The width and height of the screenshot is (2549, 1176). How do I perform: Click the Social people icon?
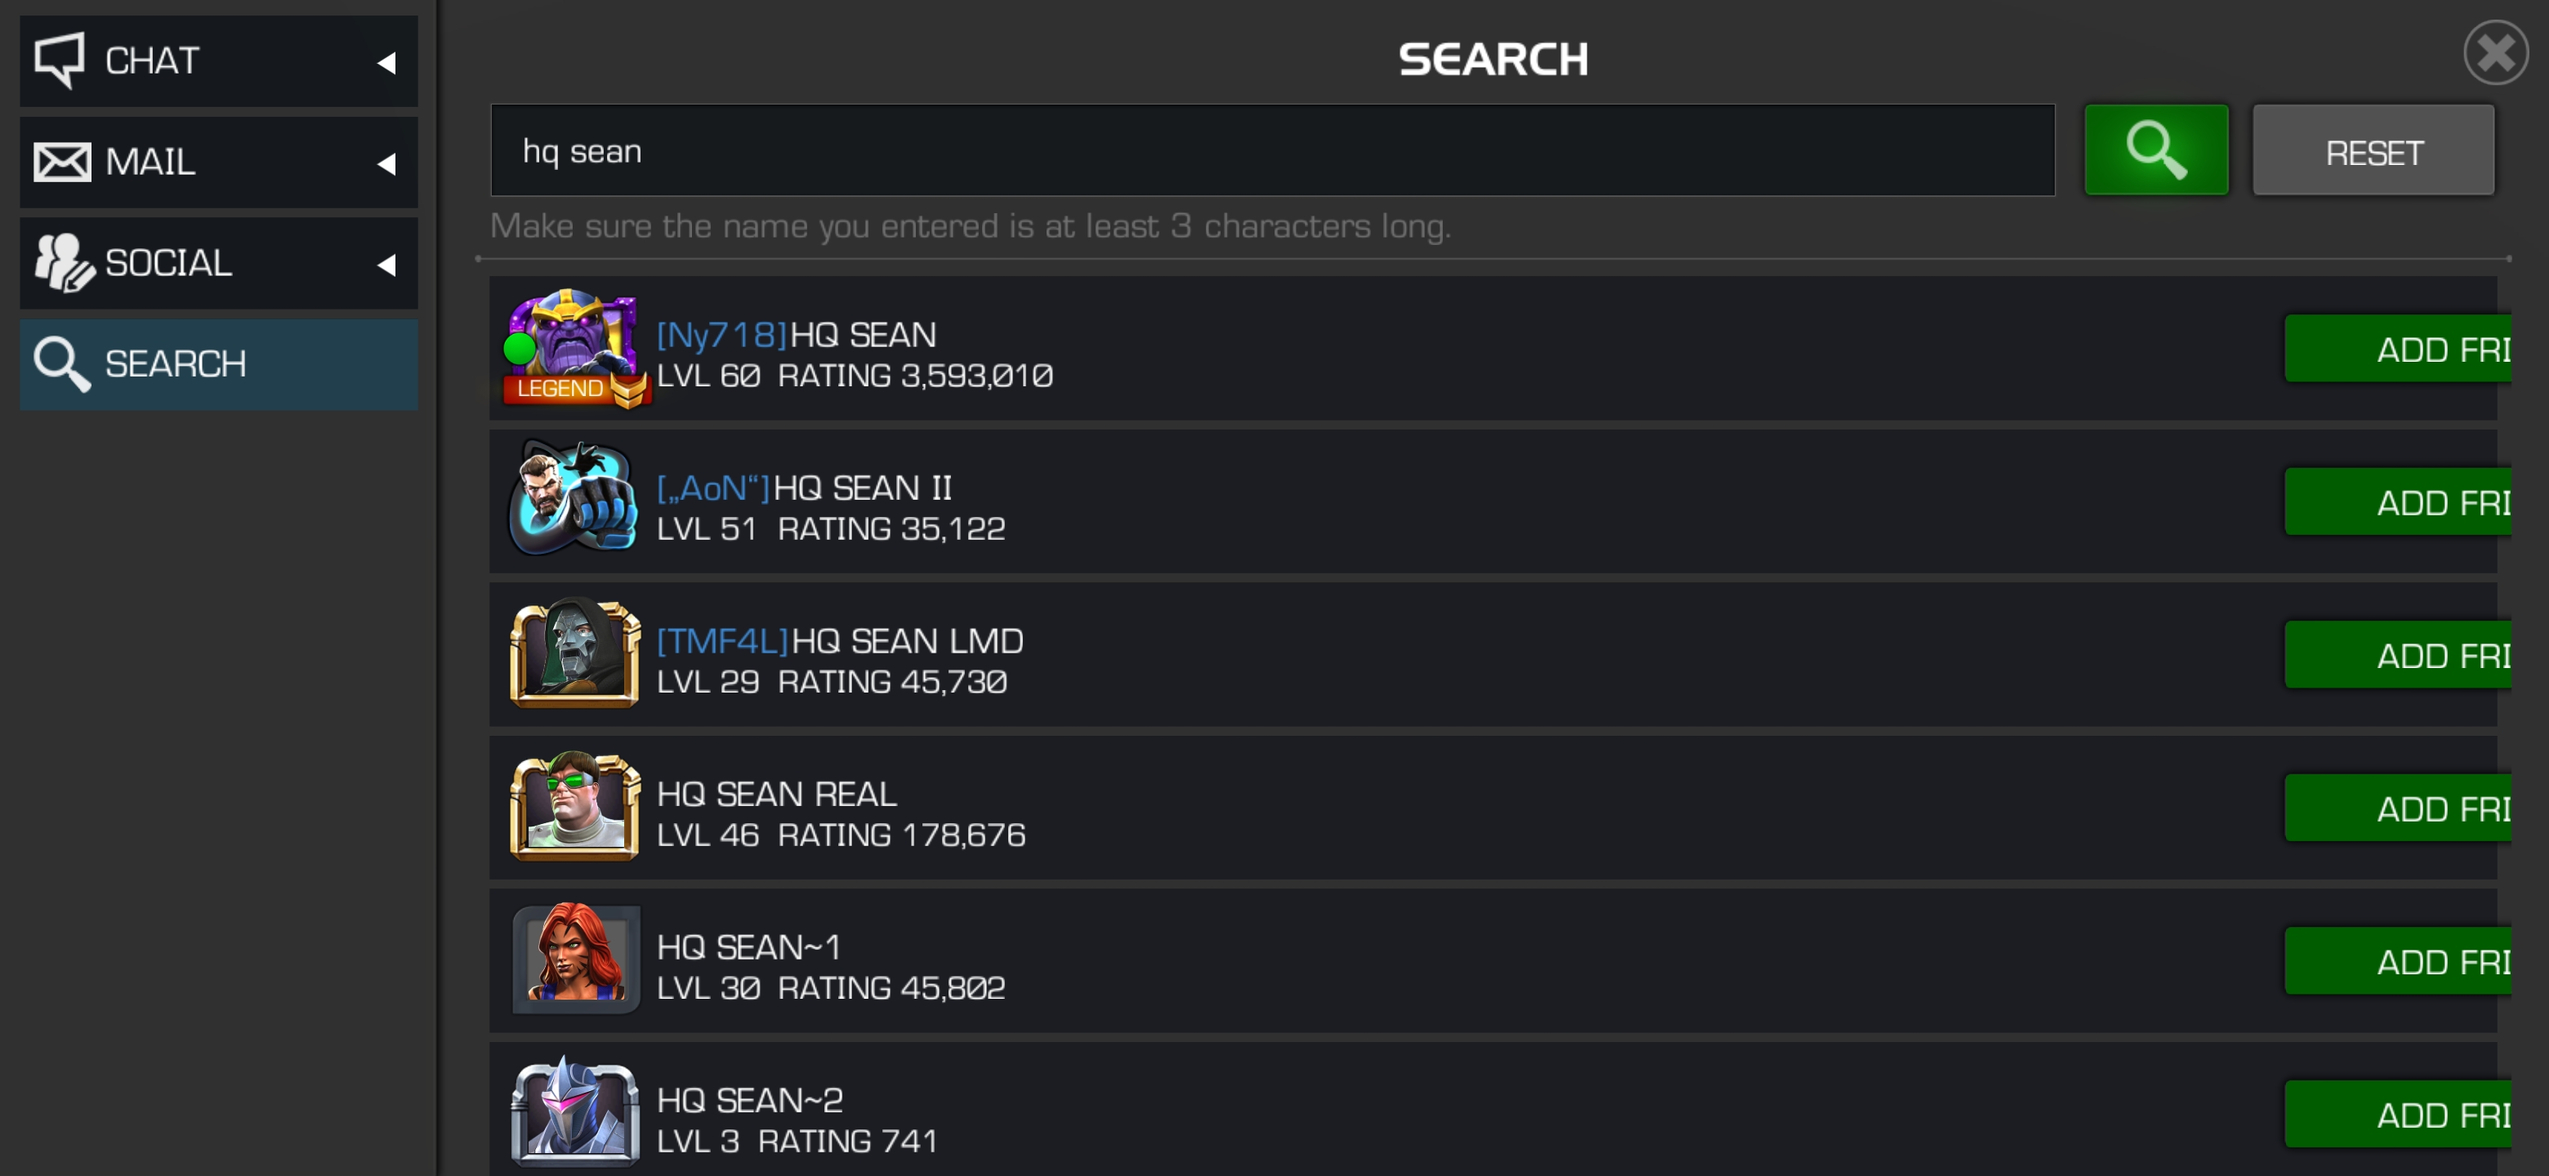pyautogui.click(x=63, y=263)
